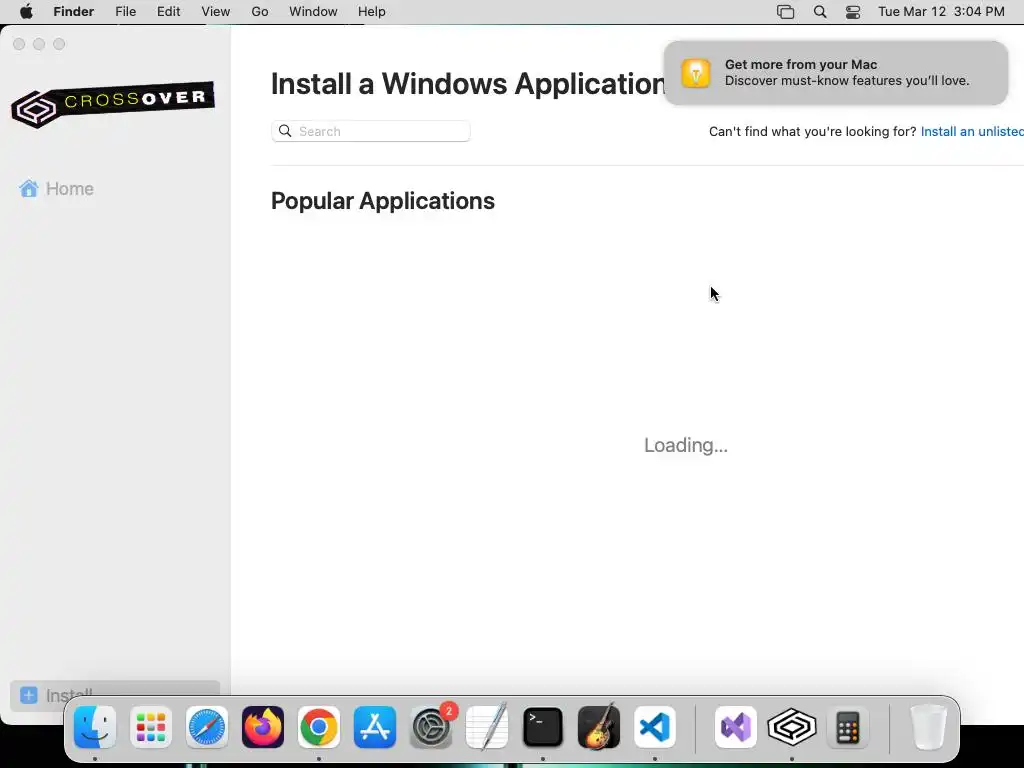Screen dimensions: 1024x768
Task: Open the App Store dock icon
Action: (x=375, y=727)
